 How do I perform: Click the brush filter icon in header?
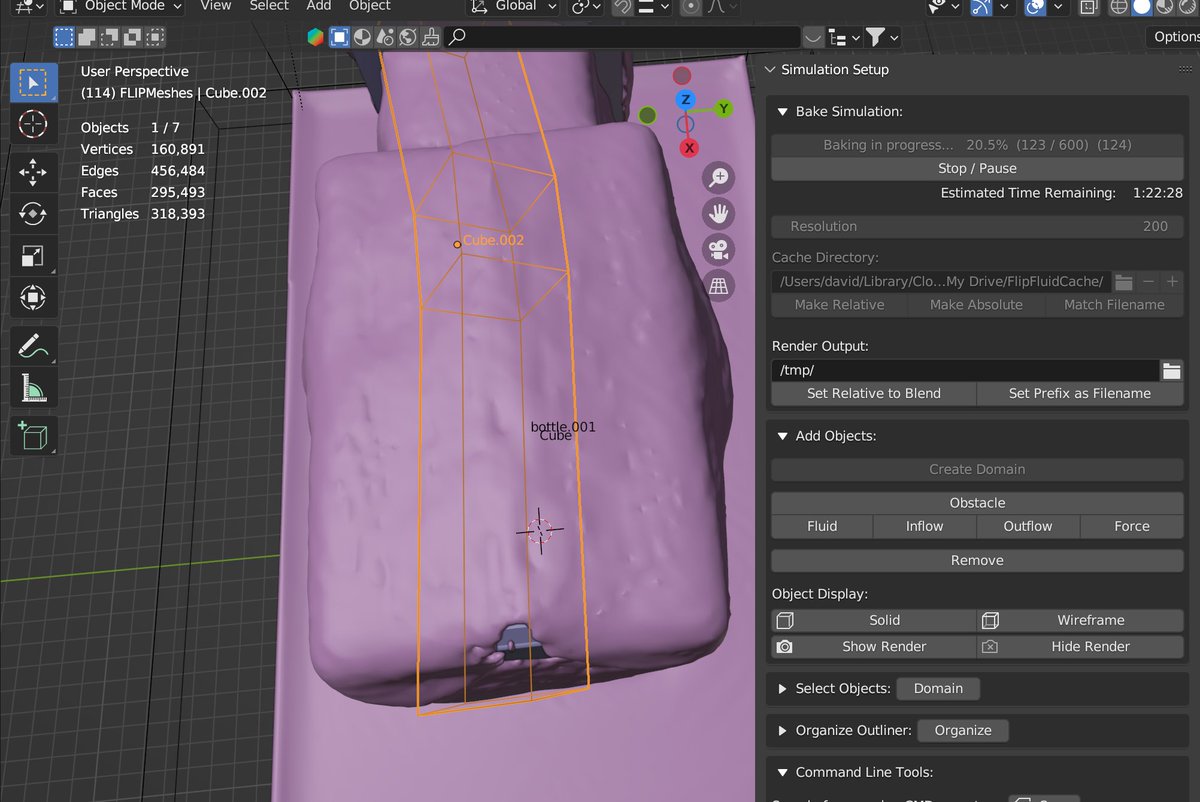point(431,38)
